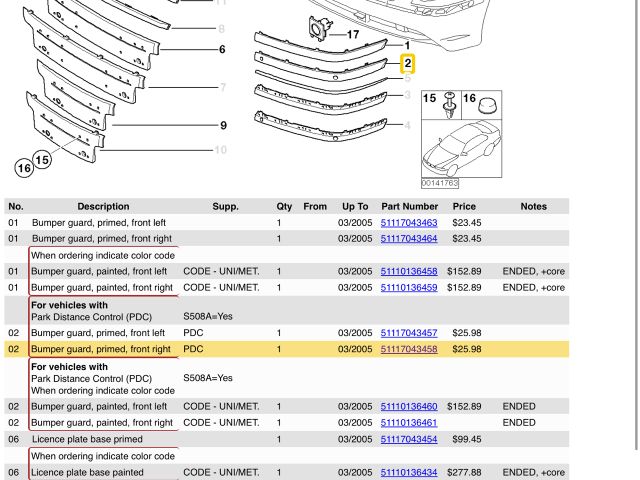This screenshot has height=480, width=640.
Task: Follow part link 51110136458
Action: [409, 272]
